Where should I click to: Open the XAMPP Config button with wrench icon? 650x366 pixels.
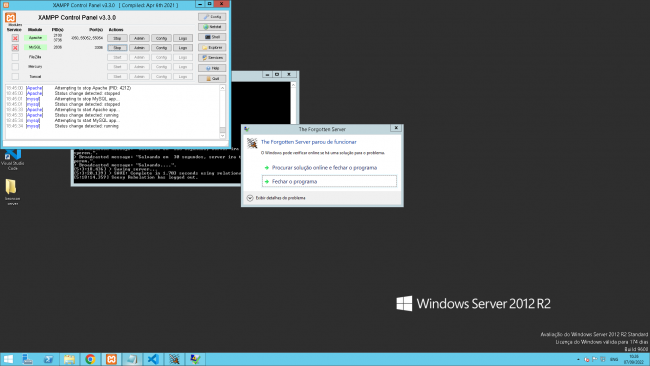(x=212, y=17)
